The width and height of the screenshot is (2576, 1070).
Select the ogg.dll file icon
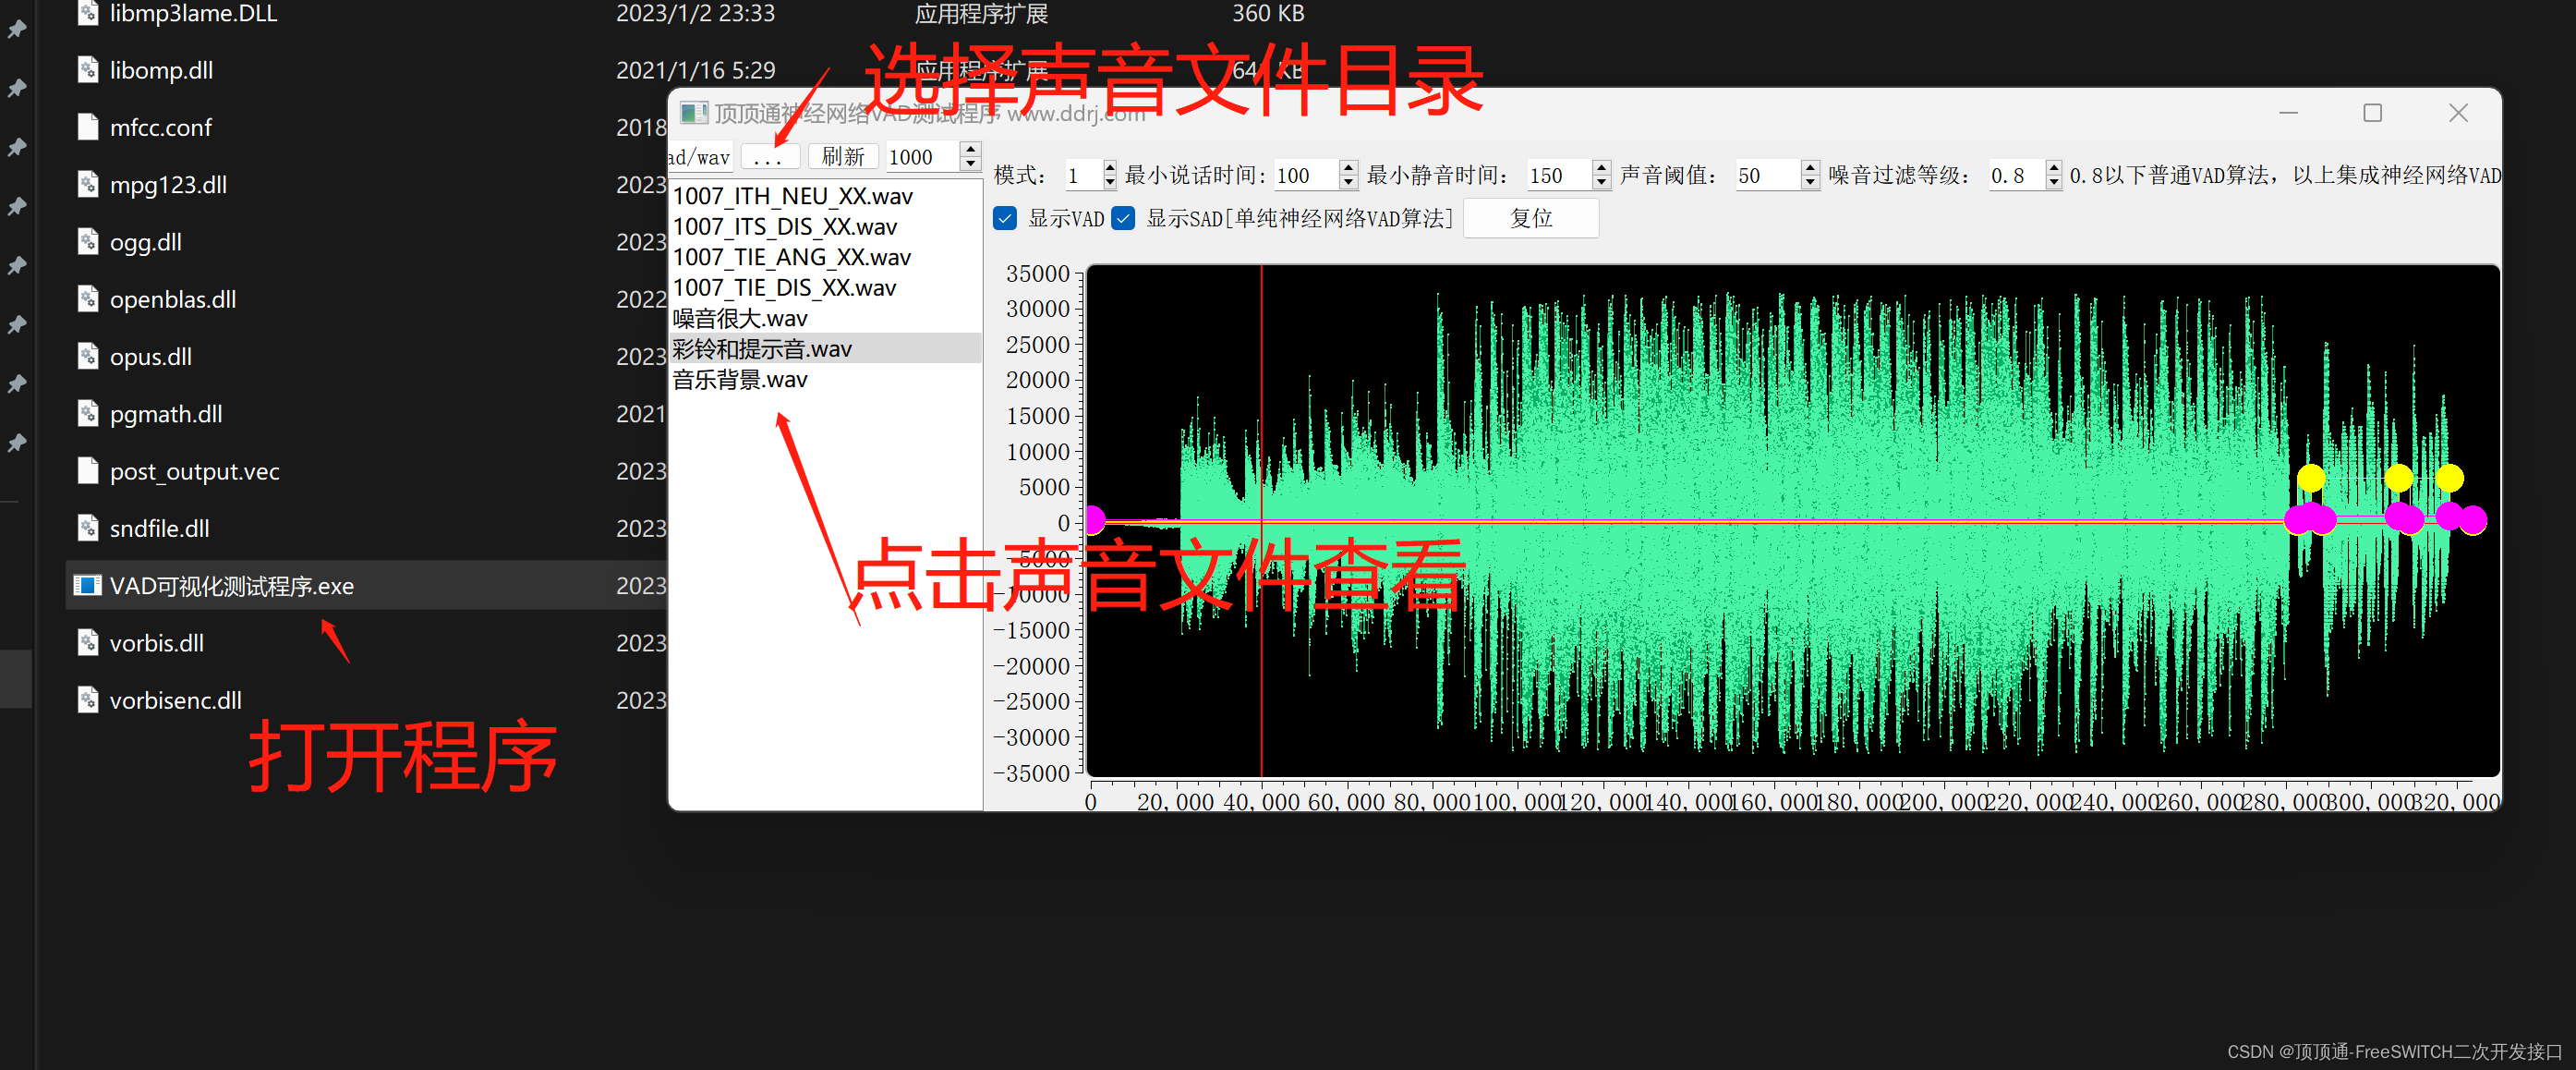pyautogui.click(x=88, y=242)
